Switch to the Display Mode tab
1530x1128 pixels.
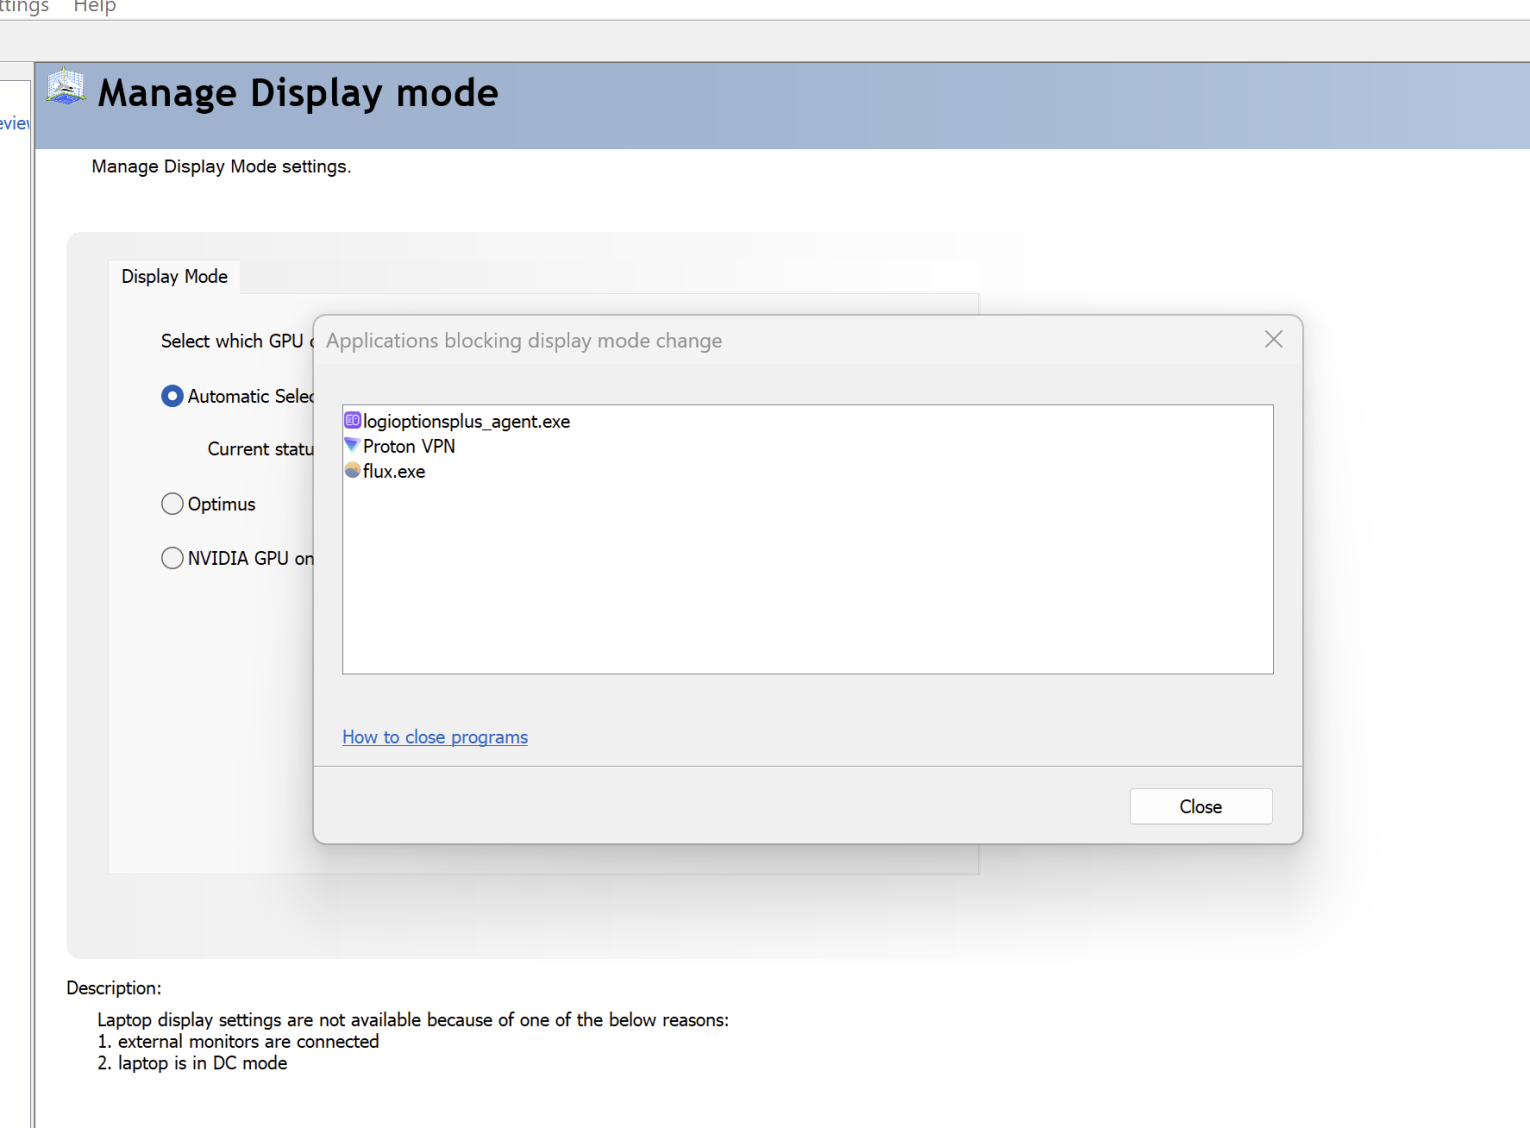point(173,276)
